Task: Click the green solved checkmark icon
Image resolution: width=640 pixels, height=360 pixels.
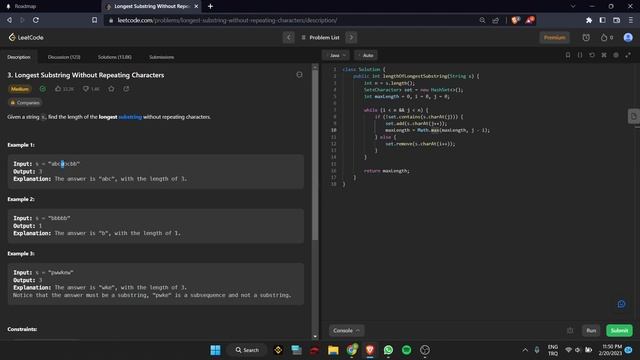Action: [43, 89]
